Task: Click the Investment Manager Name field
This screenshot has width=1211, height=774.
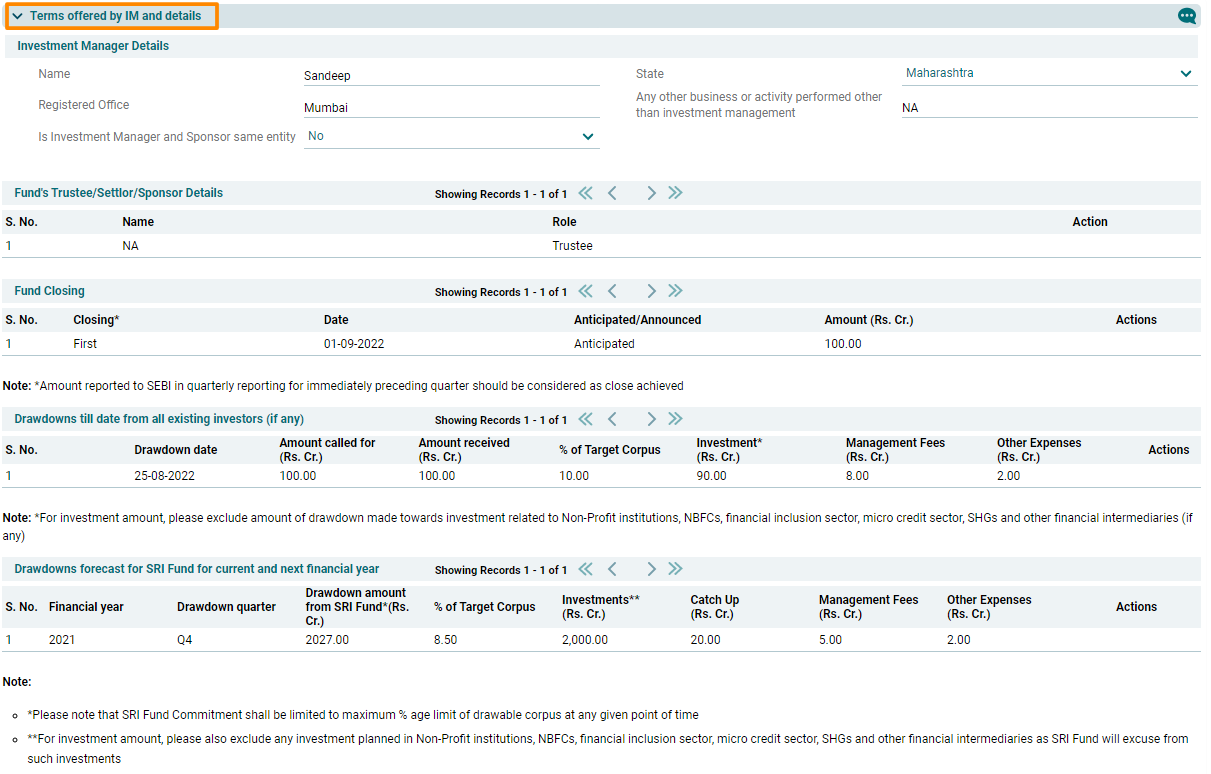Action: tap(451, 76)
